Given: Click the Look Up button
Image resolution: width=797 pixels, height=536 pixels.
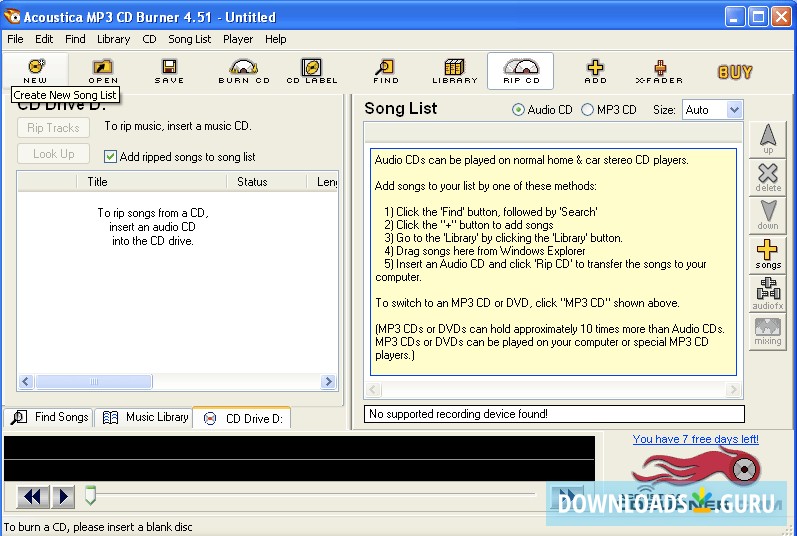Looking at the screenshot, I should pos(53,154).
